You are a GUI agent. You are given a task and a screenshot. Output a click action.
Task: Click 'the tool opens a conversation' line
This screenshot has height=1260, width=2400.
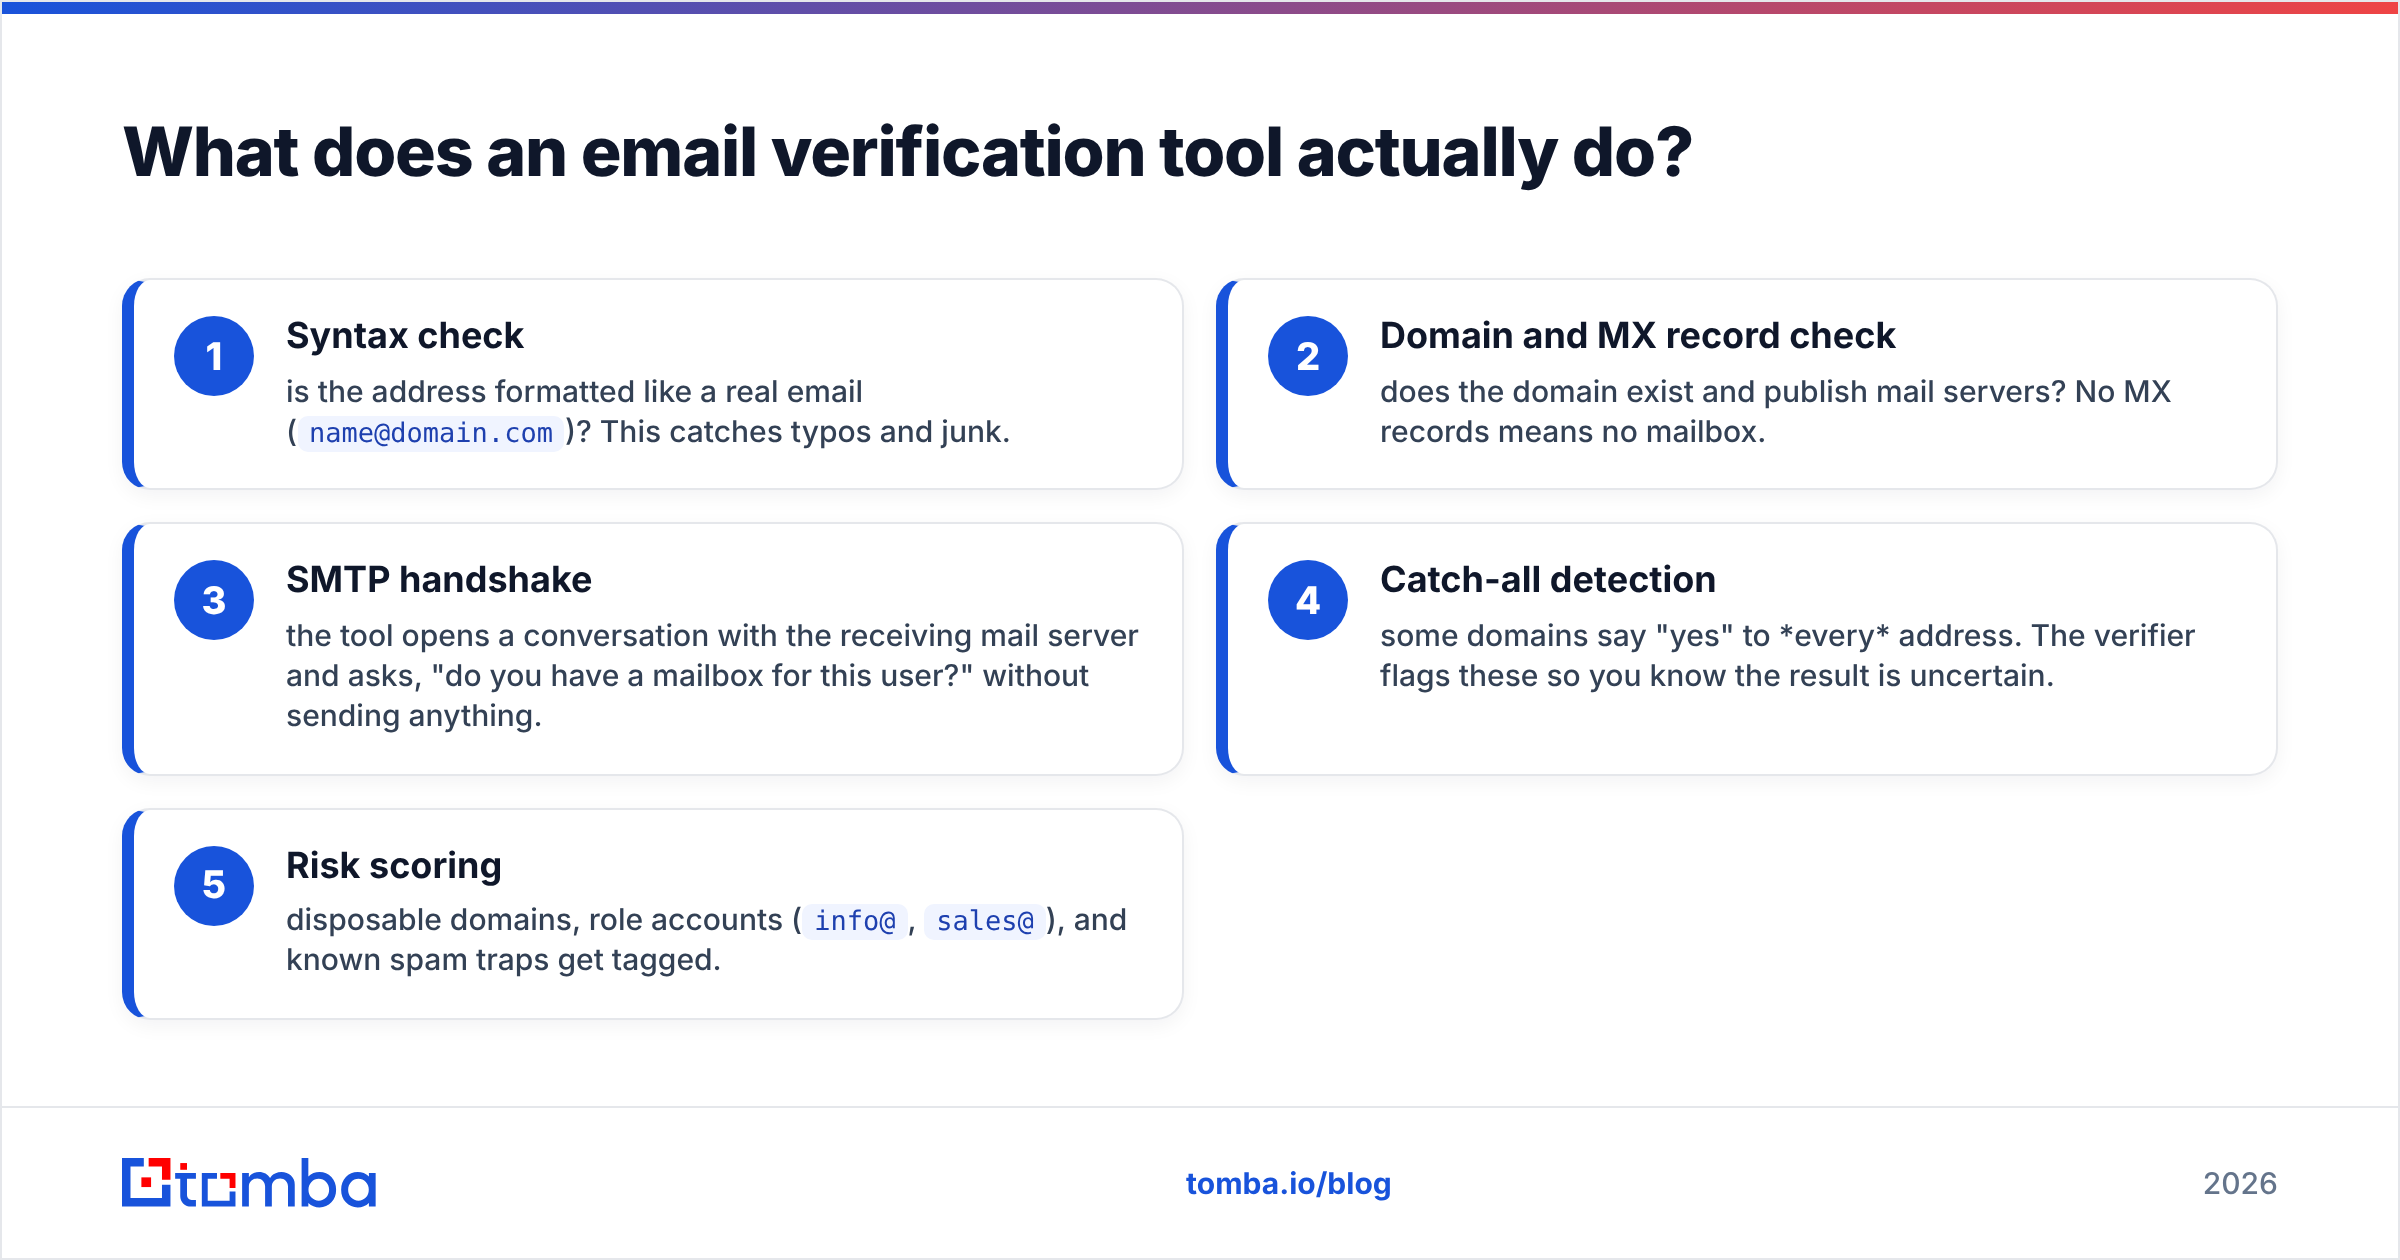click(x=712, y=636)
